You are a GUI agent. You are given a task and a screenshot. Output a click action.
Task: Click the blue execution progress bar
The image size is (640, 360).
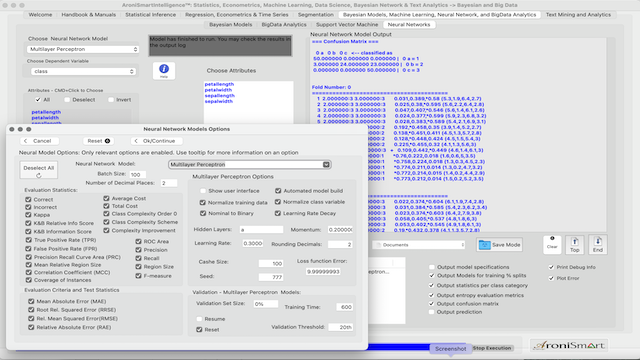point(399,347)
